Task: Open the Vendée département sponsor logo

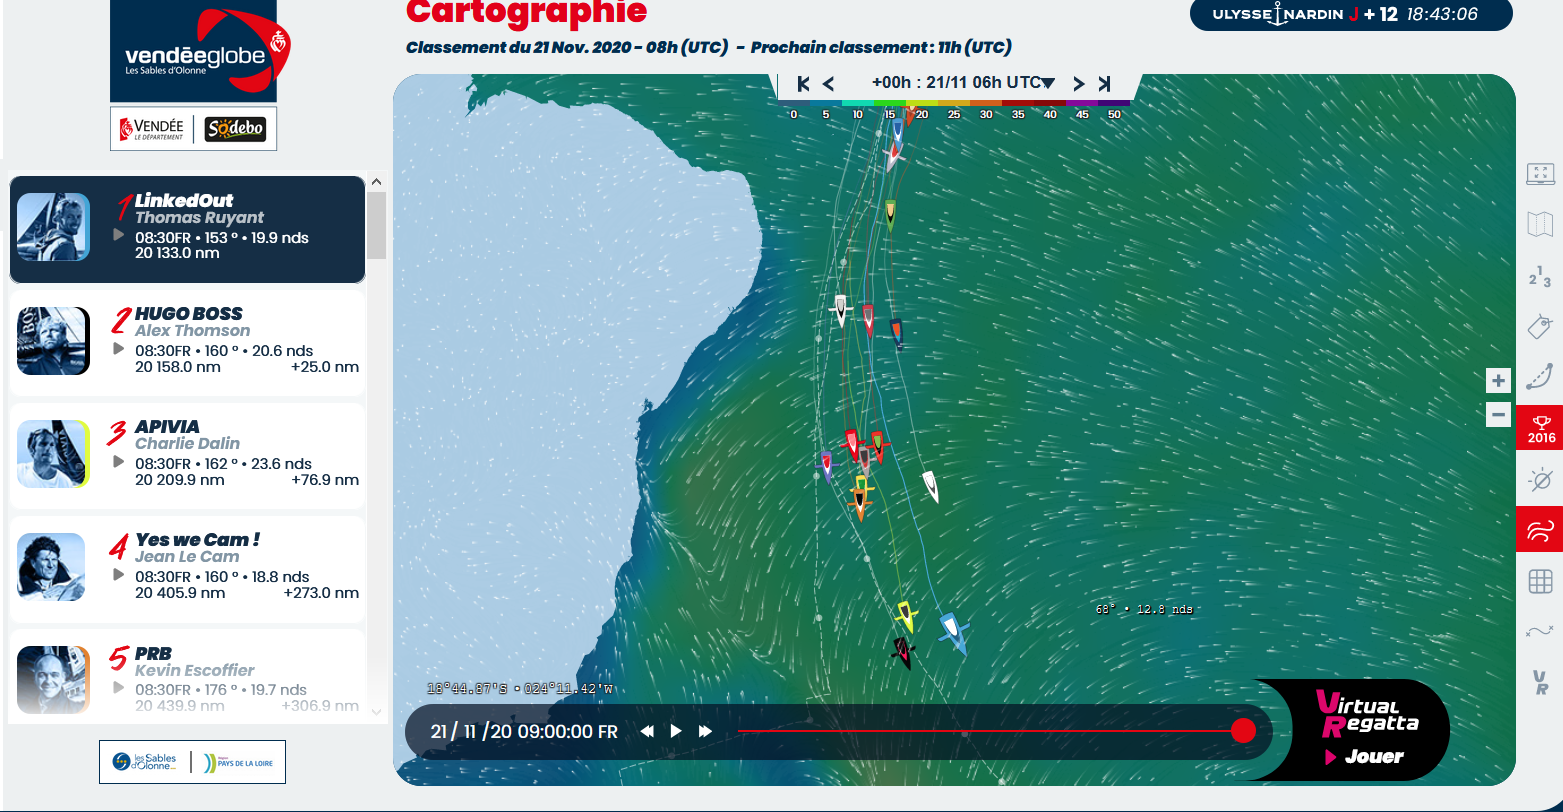Action: (152, 129)
